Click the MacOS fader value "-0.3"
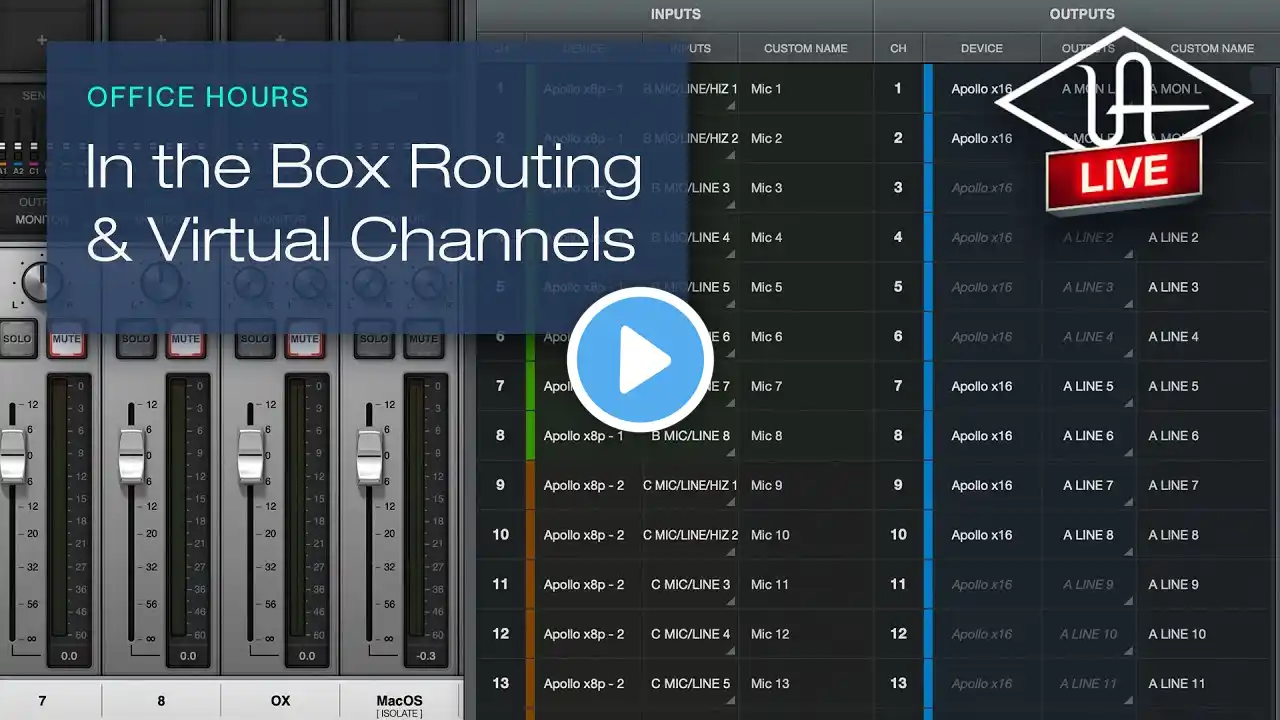Viewport: 1280px width, 720px height. click(x=426, y=656)
